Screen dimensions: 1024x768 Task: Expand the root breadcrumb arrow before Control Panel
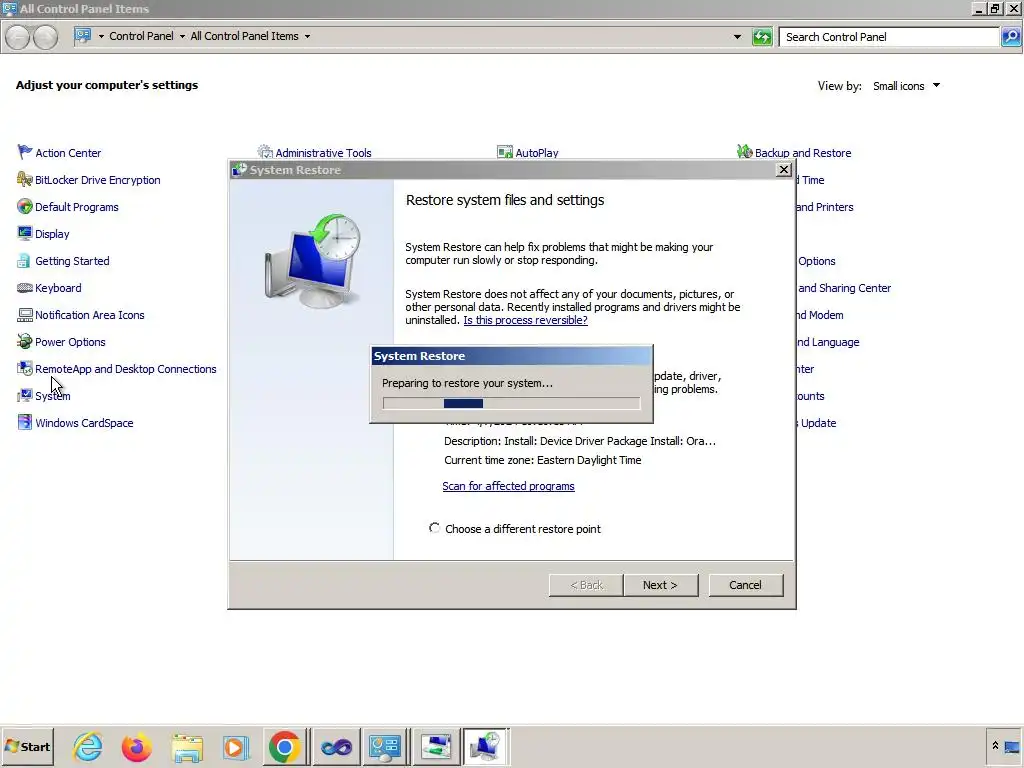[101, 37]
